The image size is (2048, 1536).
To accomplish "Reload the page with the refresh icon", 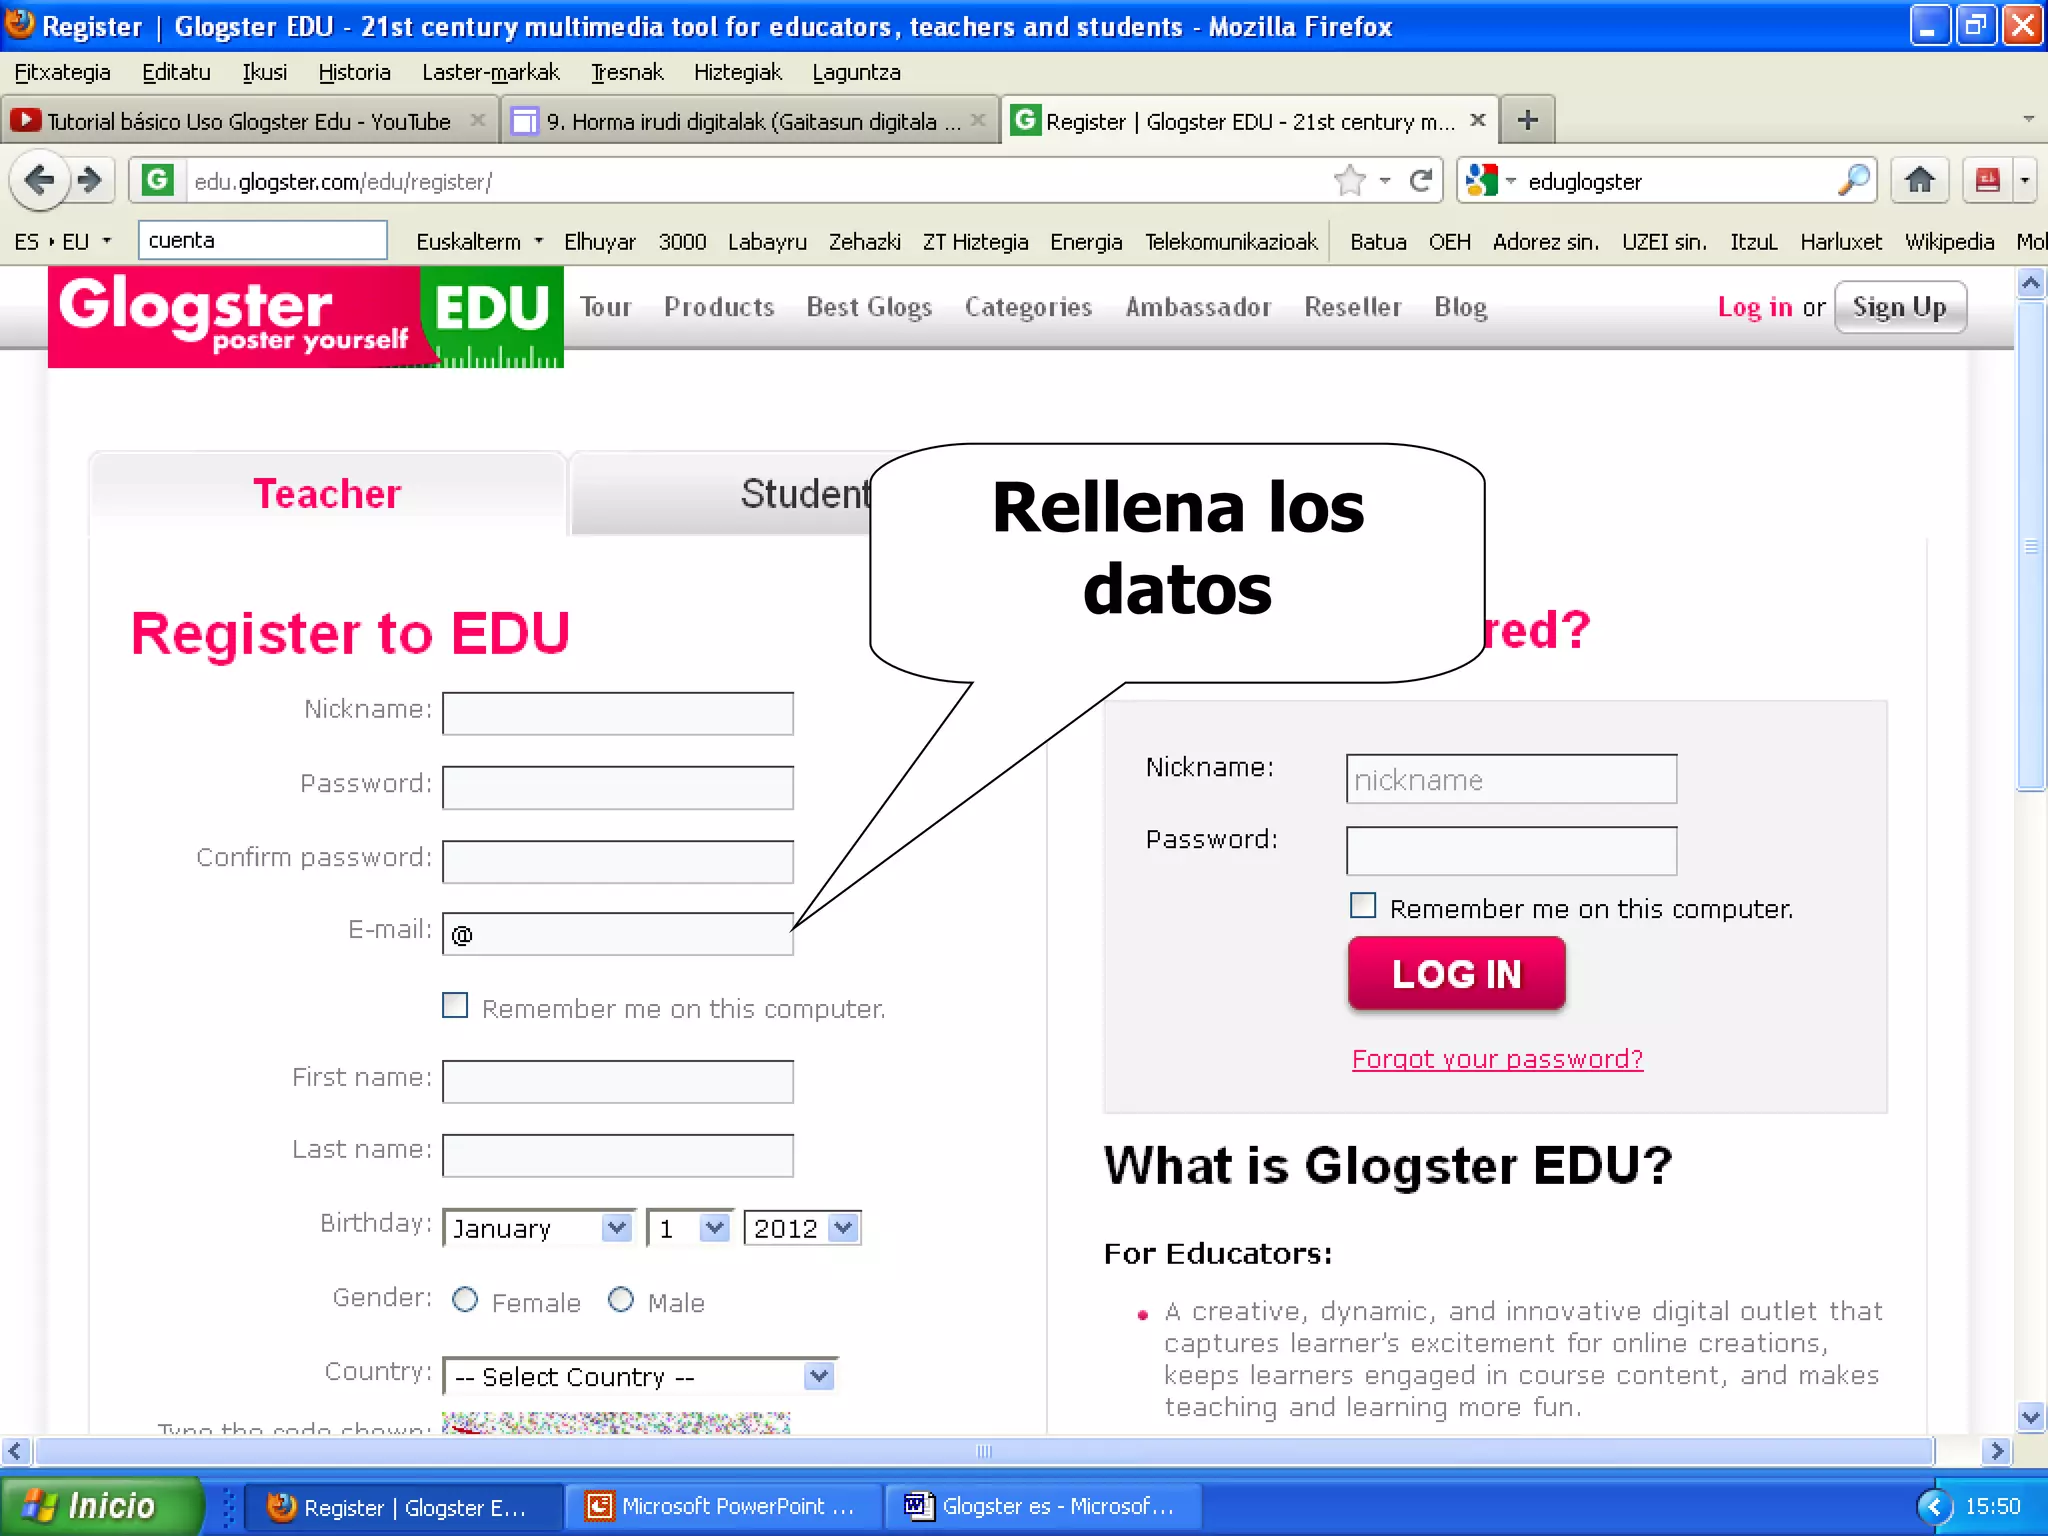I will [1420, 180].
